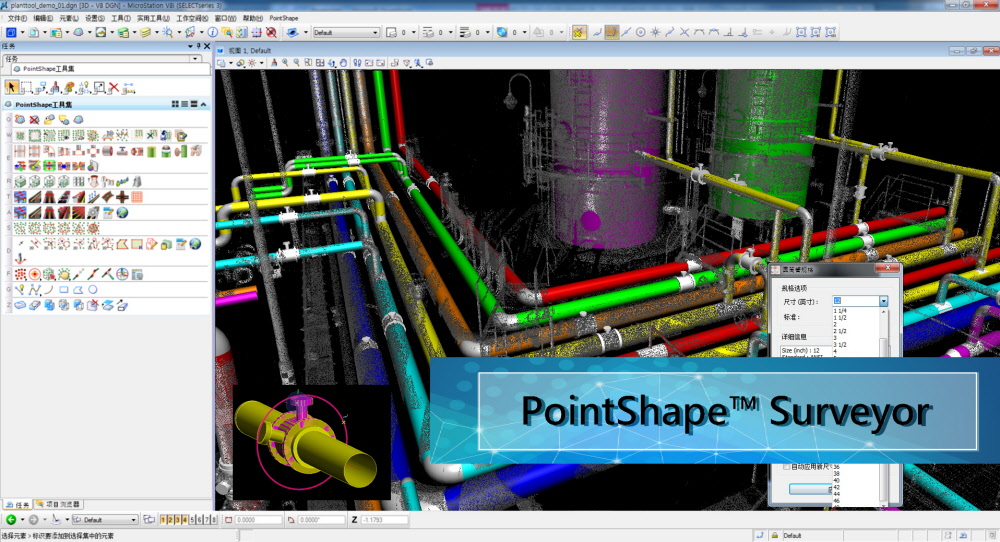Viewport: 1000px width, 542px height.
Task: Switch to the 任务 tab at bottom
Action: point(17,504)
